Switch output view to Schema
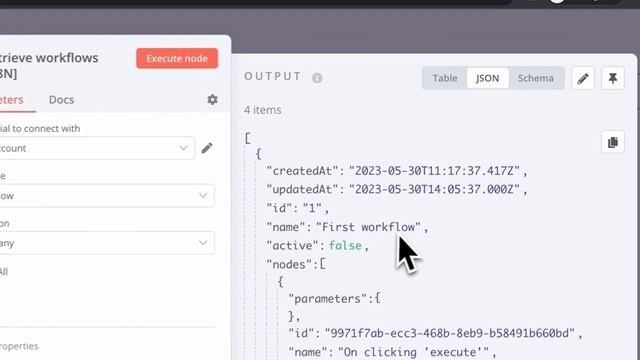Viewport: 640px width, 360px height. coord(536,78)
